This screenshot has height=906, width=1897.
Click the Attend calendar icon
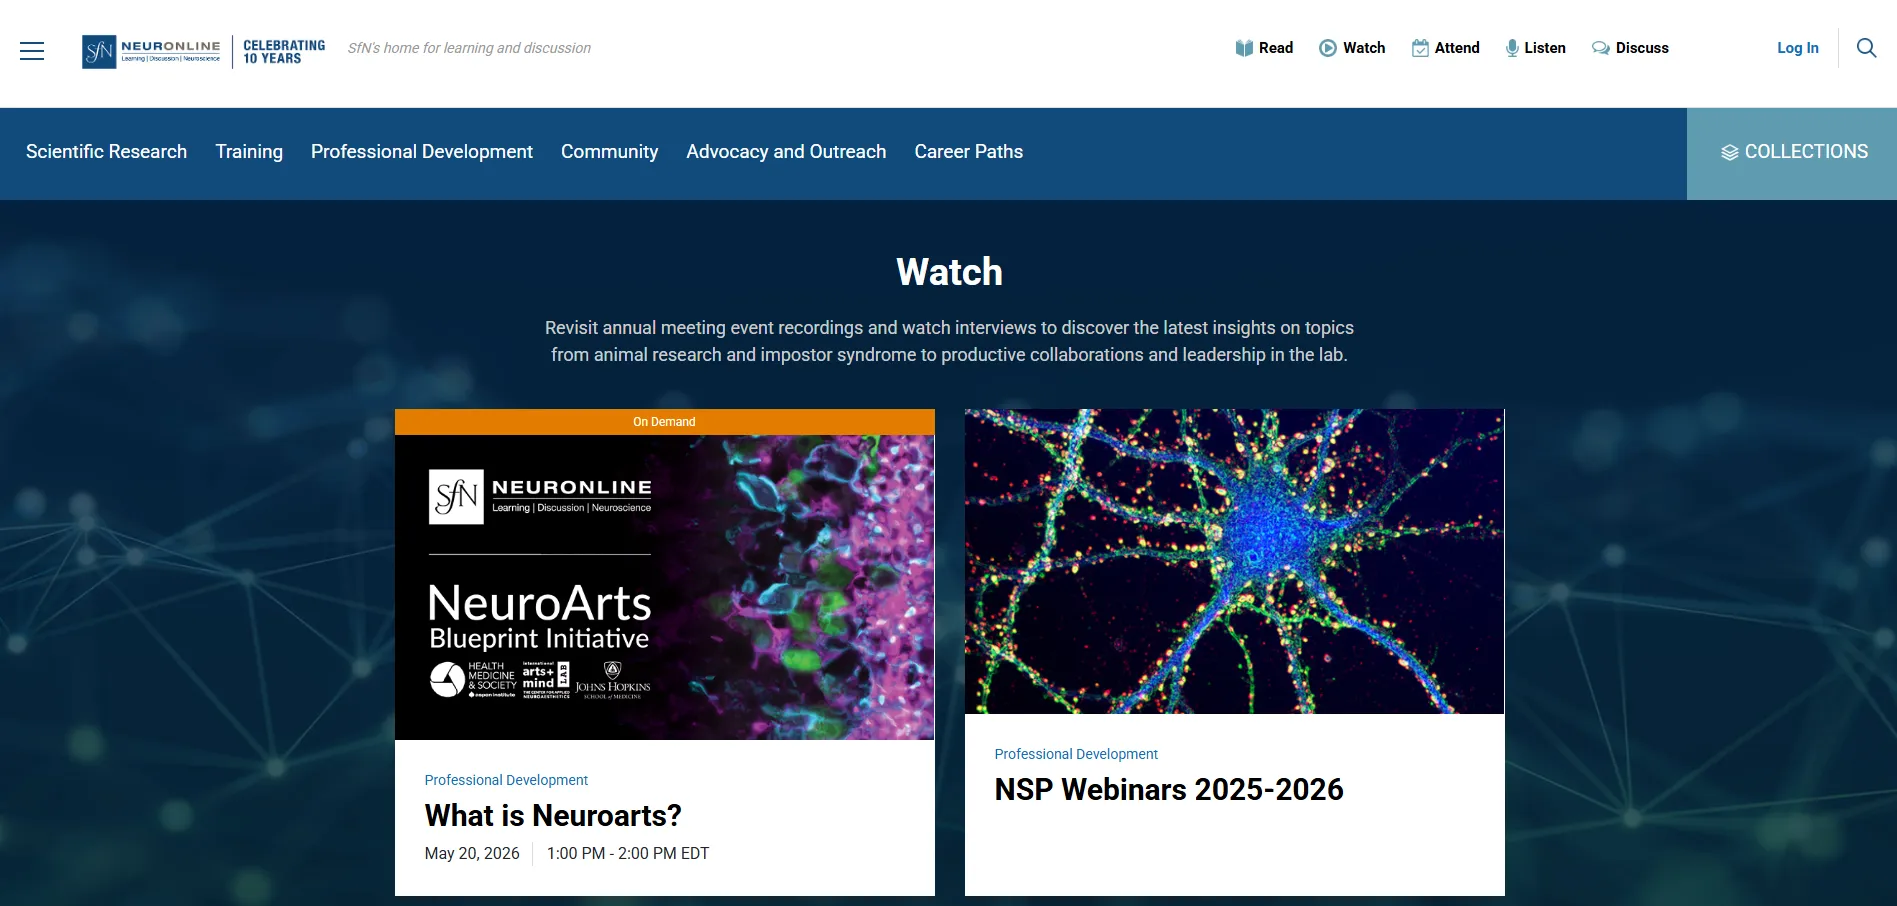pos(1420,48)
